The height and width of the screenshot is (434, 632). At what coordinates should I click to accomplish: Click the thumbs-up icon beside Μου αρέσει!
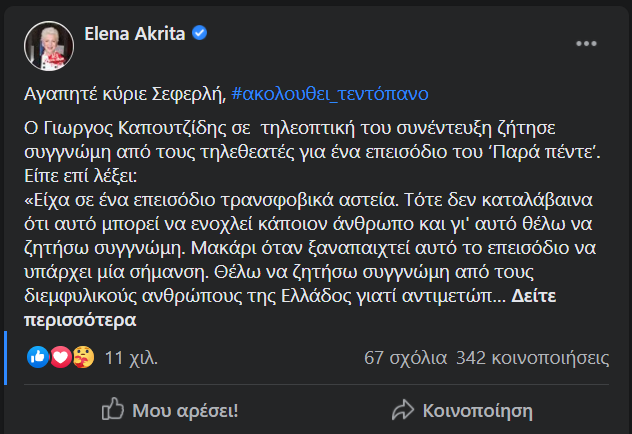click(x=113, y=410)
